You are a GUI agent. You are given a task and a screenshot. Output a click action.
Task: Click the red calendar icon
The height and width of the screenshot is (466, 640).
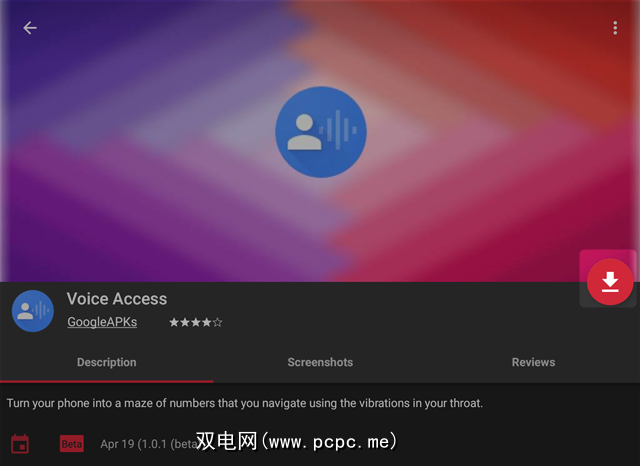pyautogui.click(x=20, y=444)
